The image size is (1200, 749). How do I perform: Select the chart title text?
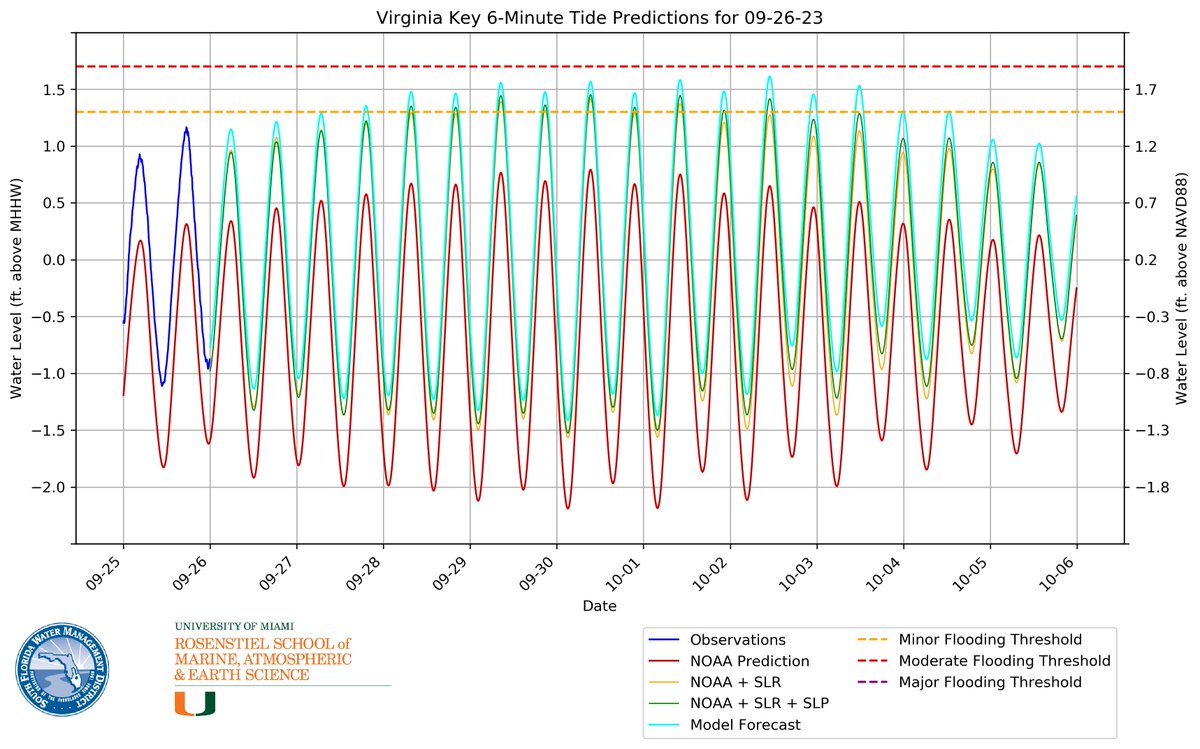tap(600, 17)
